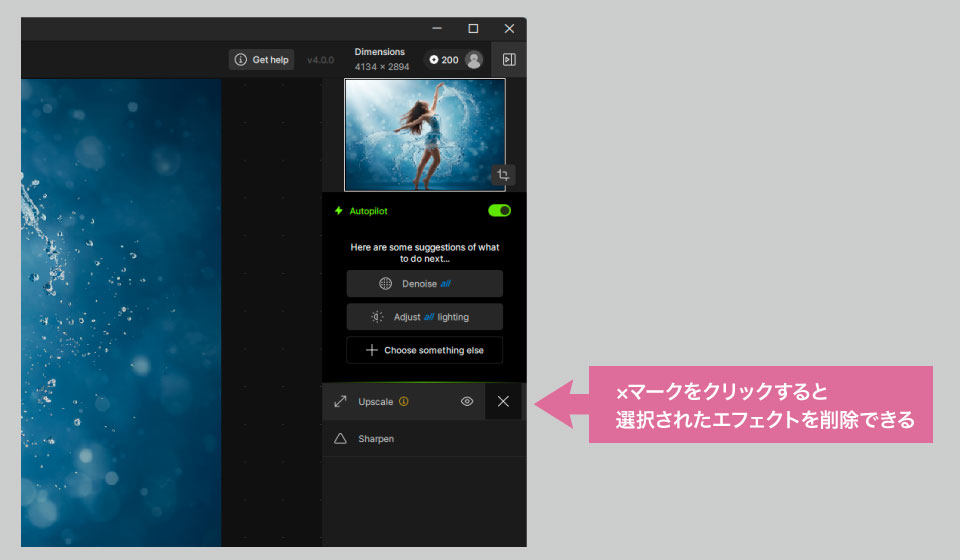Image resolution: width=960 pixels, height=560 pixels.
Task: Click the Dimensions 4134 × 2894 text
Action: click(381, 59)
